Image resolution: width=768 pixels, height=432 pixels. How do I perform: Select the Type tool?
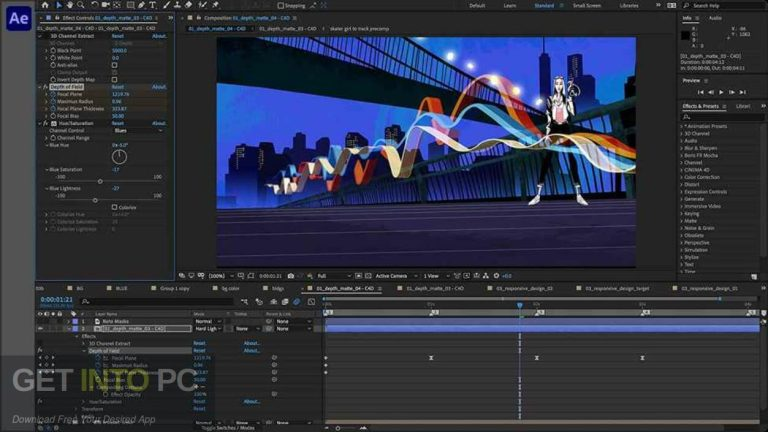(x=152, y=5)
